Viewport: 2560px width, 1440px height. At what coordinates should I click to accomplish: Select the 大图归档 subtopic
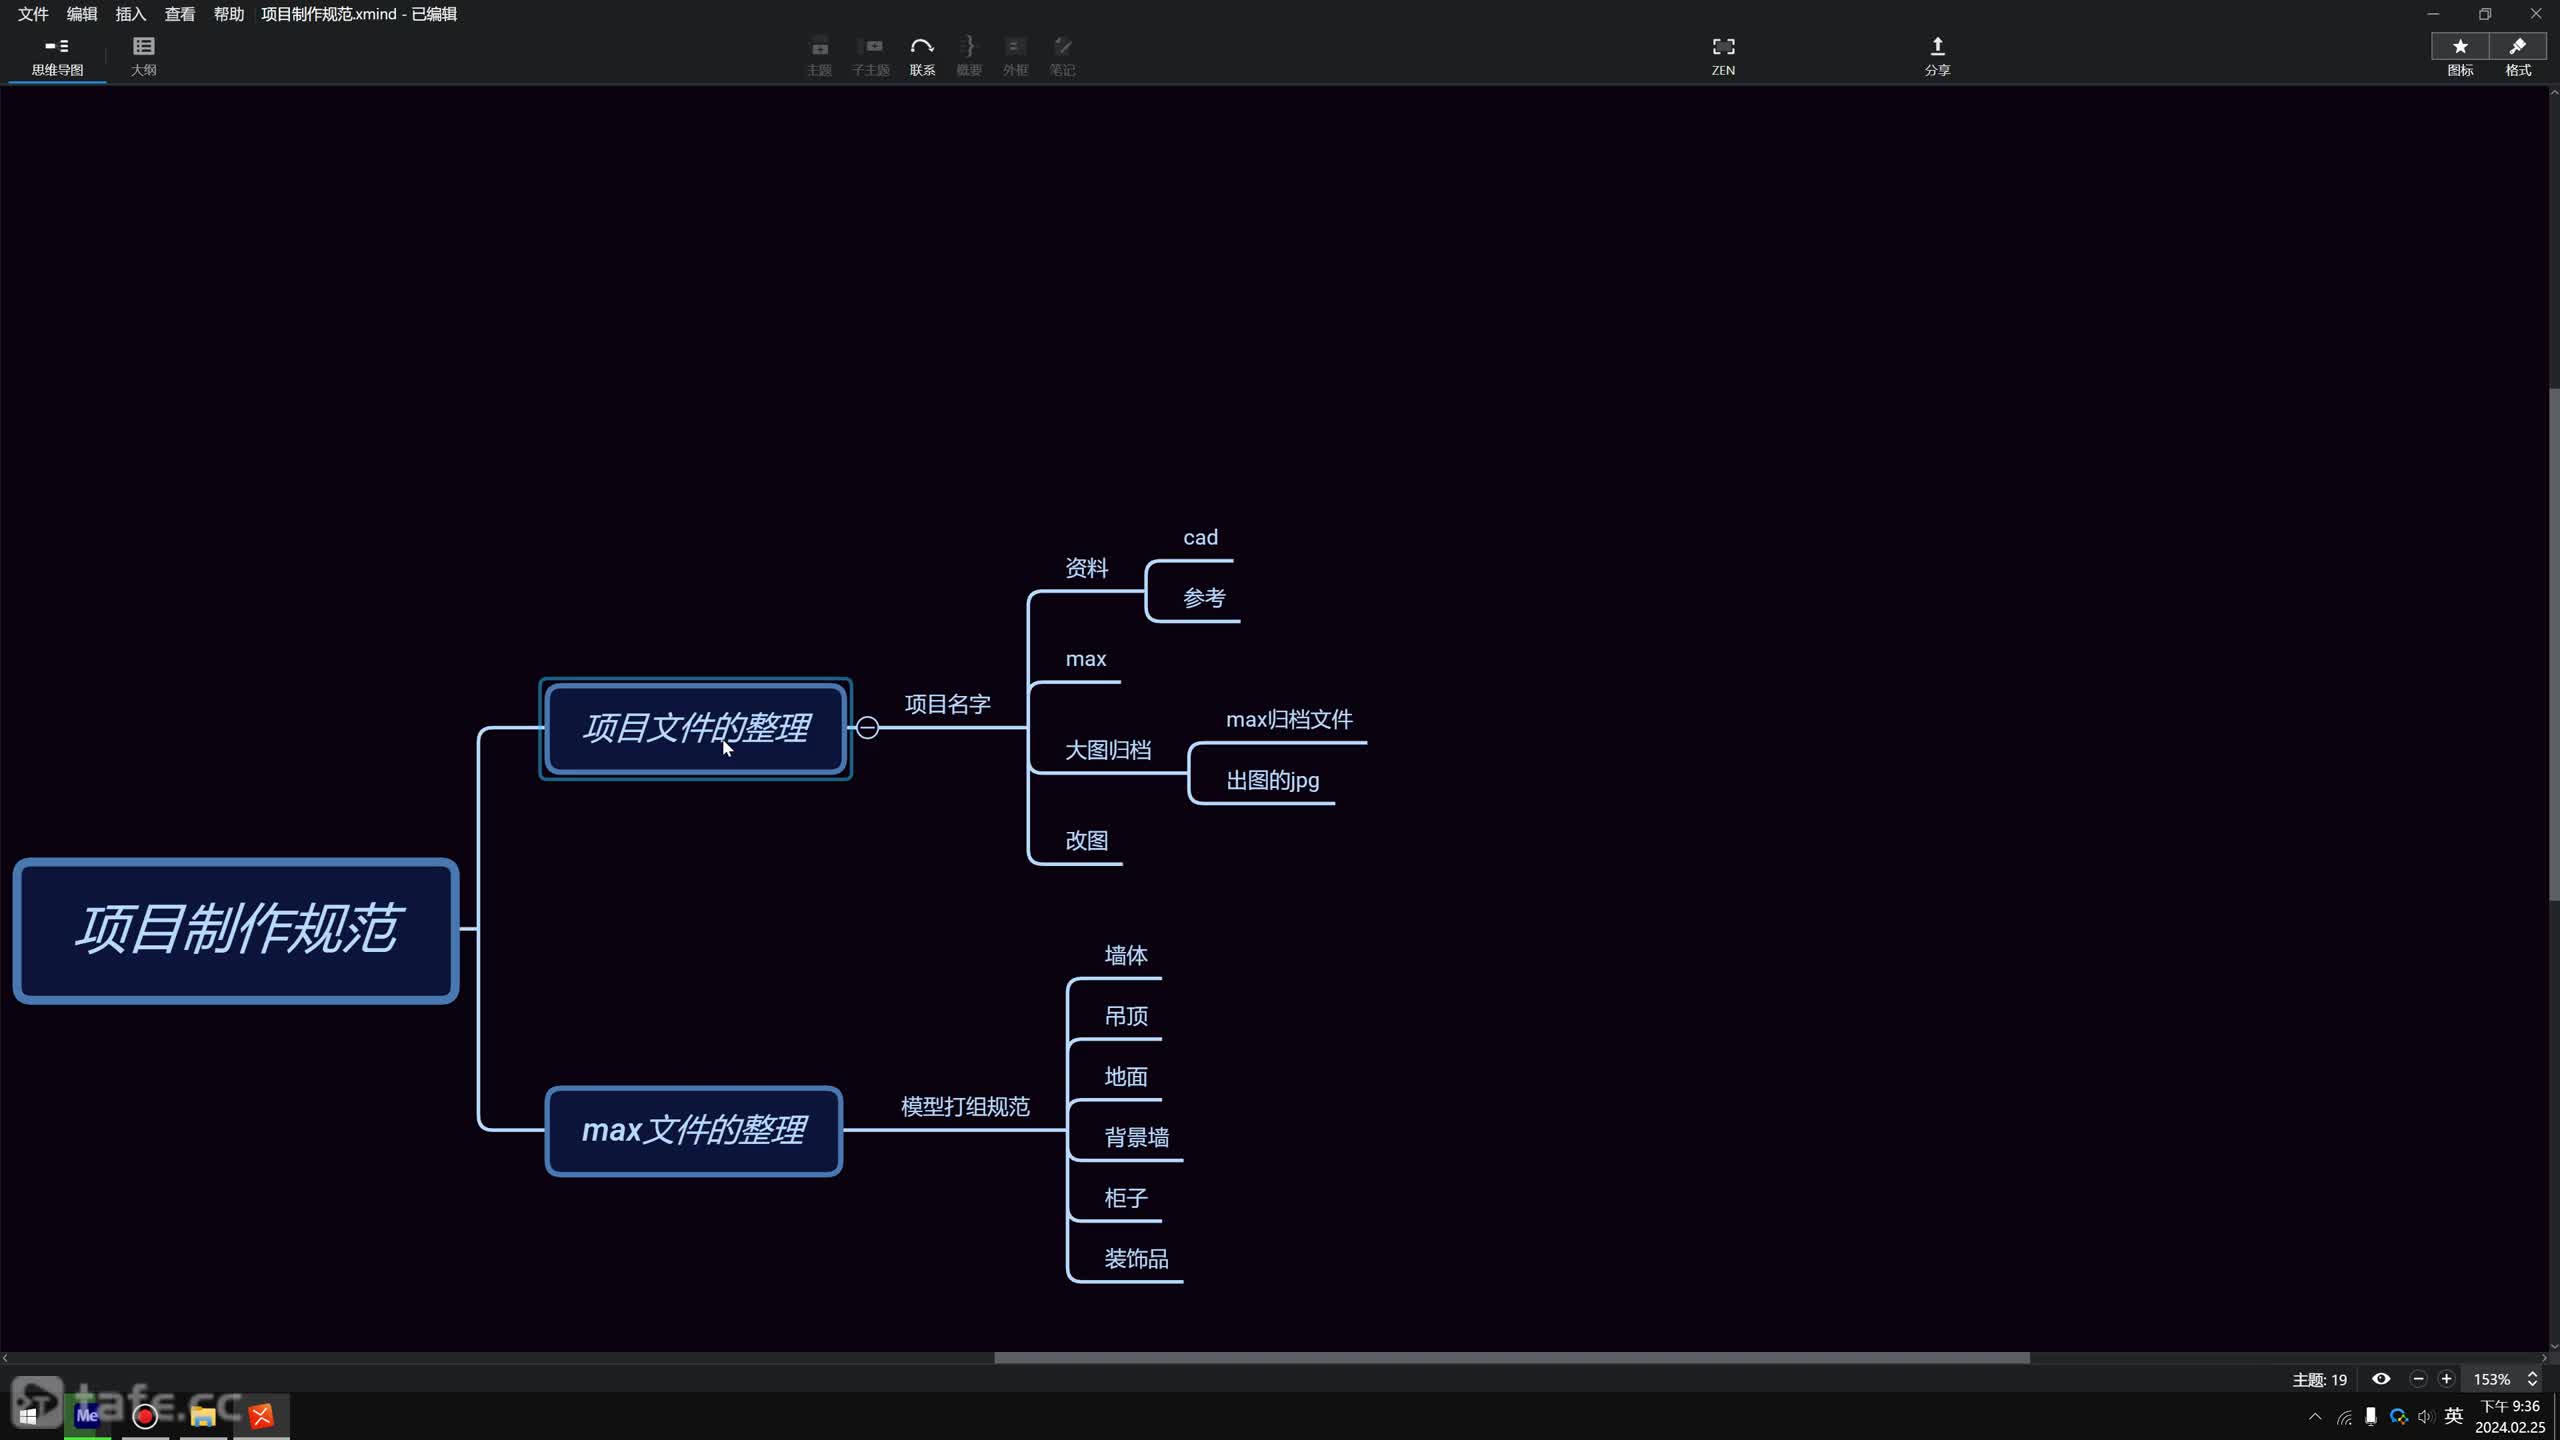pyautogui.click(x=1107, y=750)
